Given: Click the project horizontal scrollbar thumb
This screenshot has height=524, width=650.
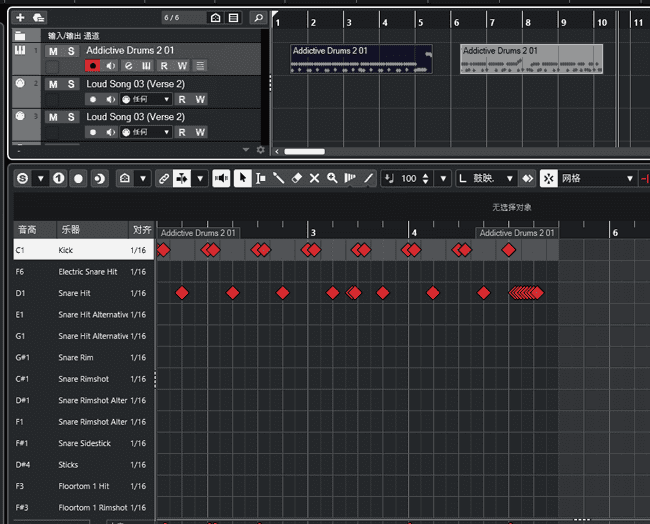Looking at the screenshot, I should pos(304,151).
